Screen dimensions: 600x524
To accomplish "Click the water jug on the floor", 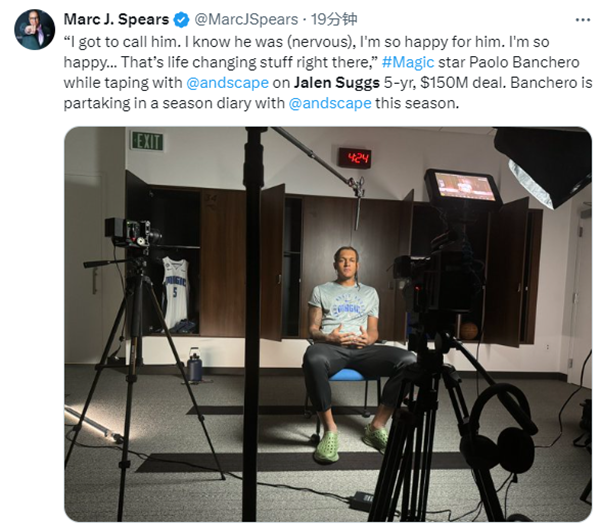I will click(x=194, y=364).
